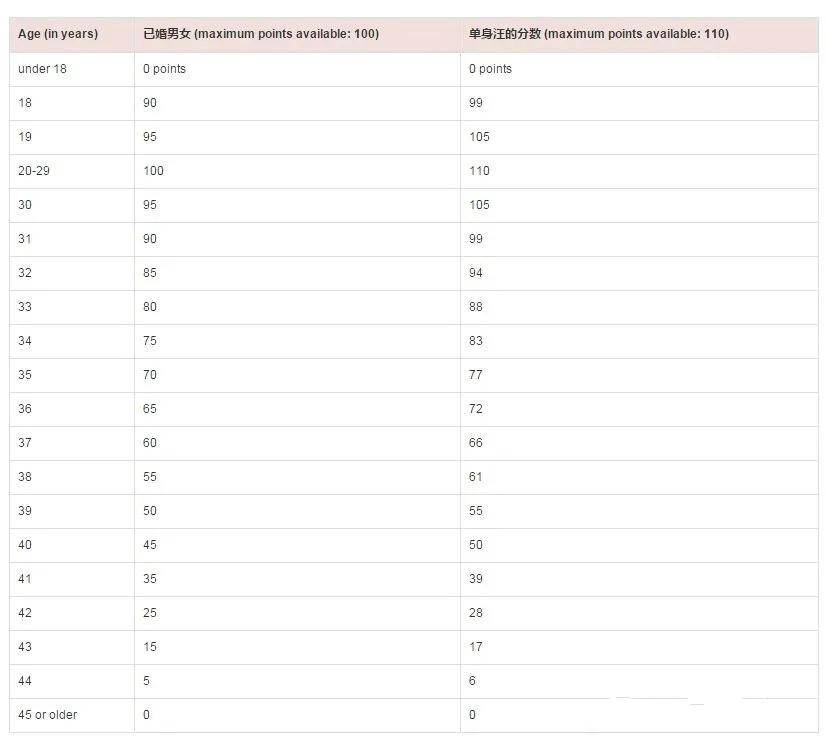Click value 25 in the age 42 row

(150, 613)
